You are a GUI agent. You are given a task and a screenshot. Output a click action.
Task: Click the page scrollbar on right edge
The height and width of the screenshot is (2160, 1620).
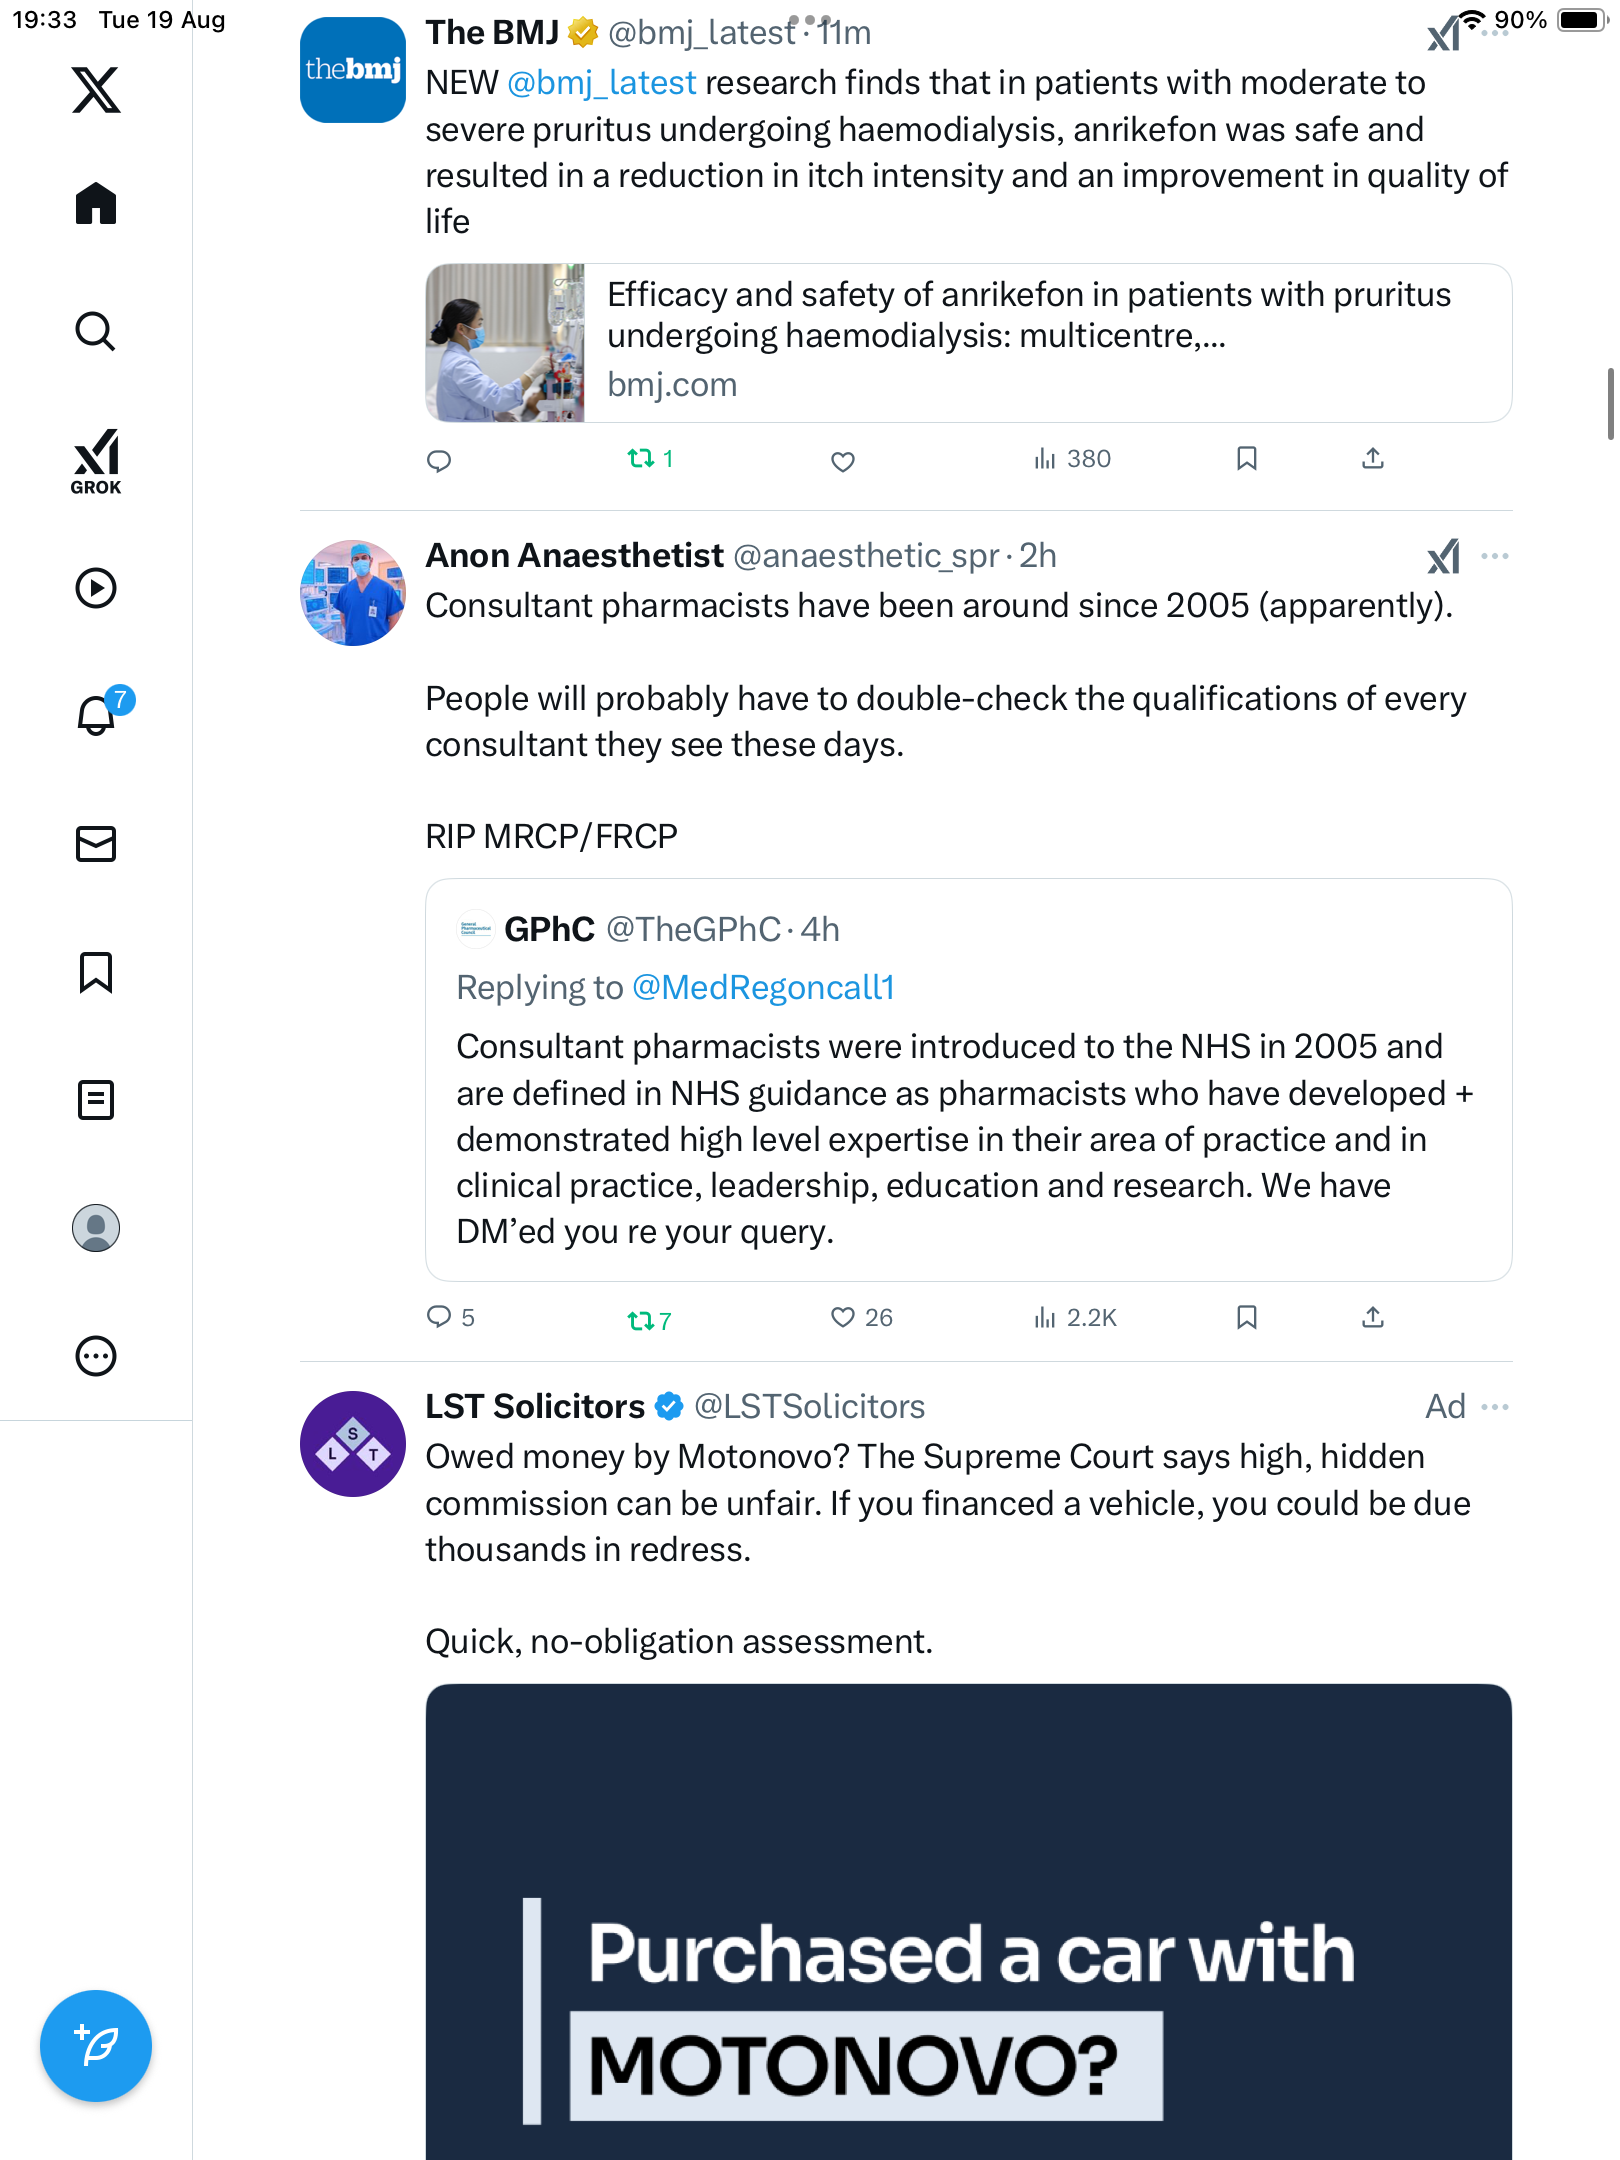[x=1610, y=404]
